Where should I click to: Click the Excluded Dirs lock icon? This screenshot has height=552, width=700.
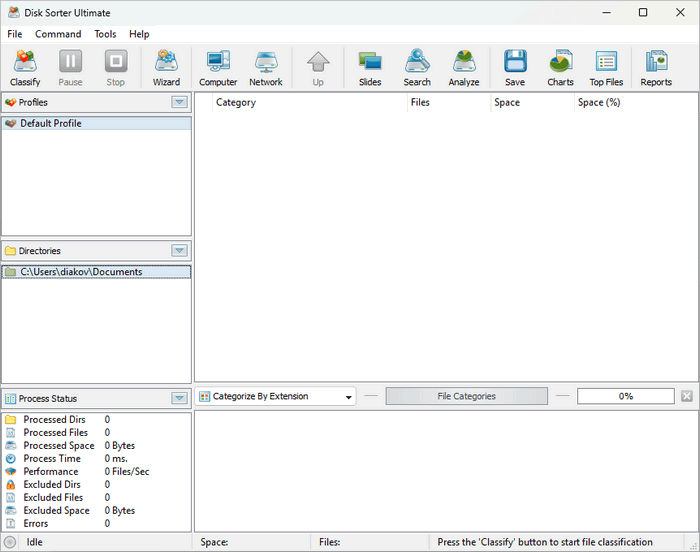[x=11, y=485]
